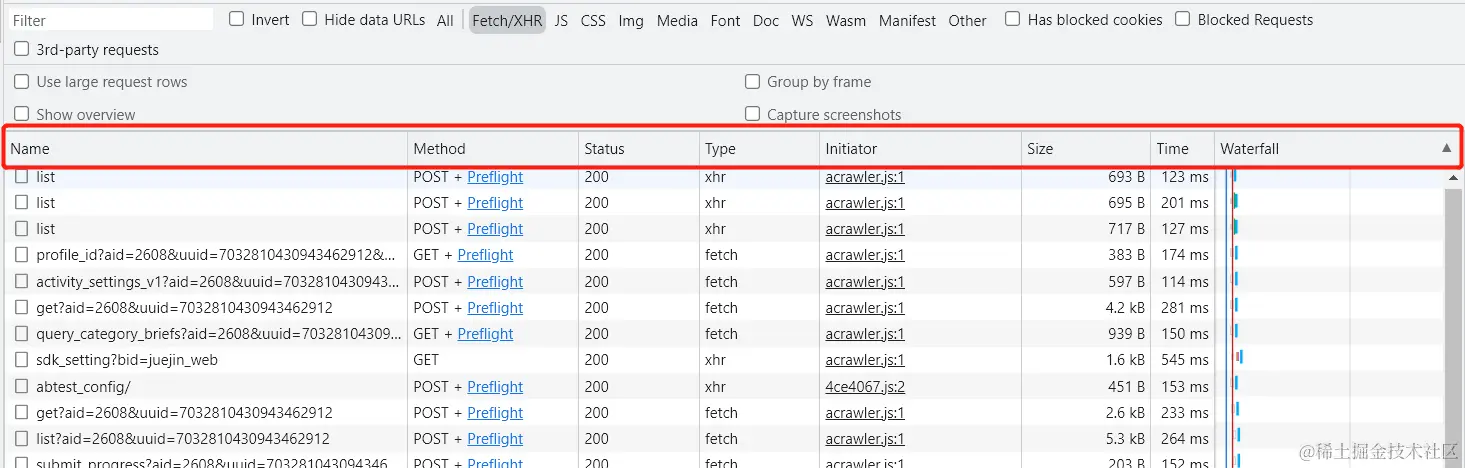Click the file icon of profile_id request

(22, 255)
